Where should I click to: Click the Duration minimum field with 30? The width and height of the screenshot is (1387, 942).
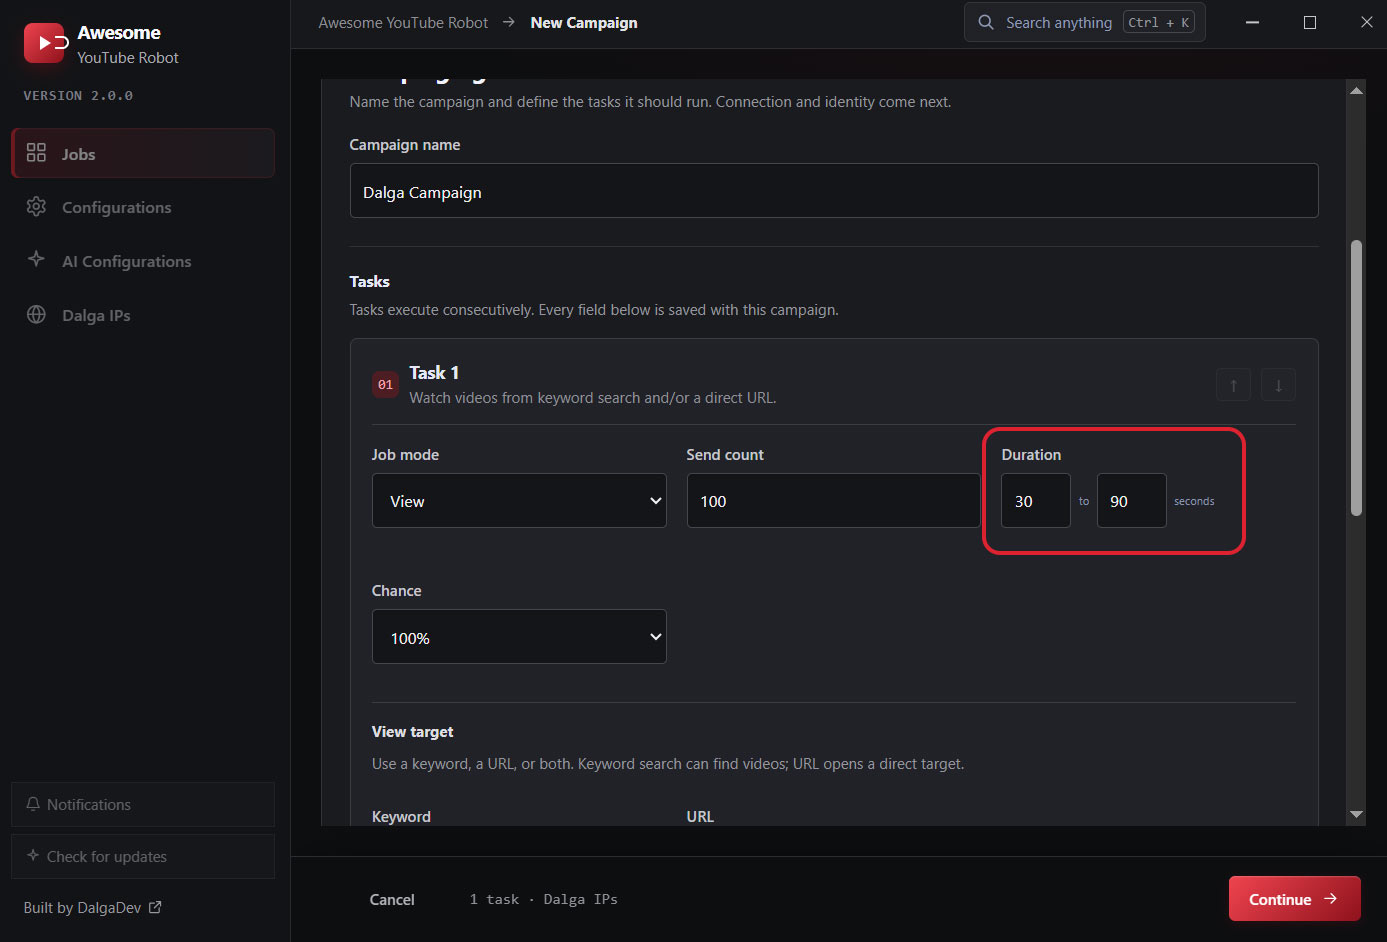pos(1036,501)
